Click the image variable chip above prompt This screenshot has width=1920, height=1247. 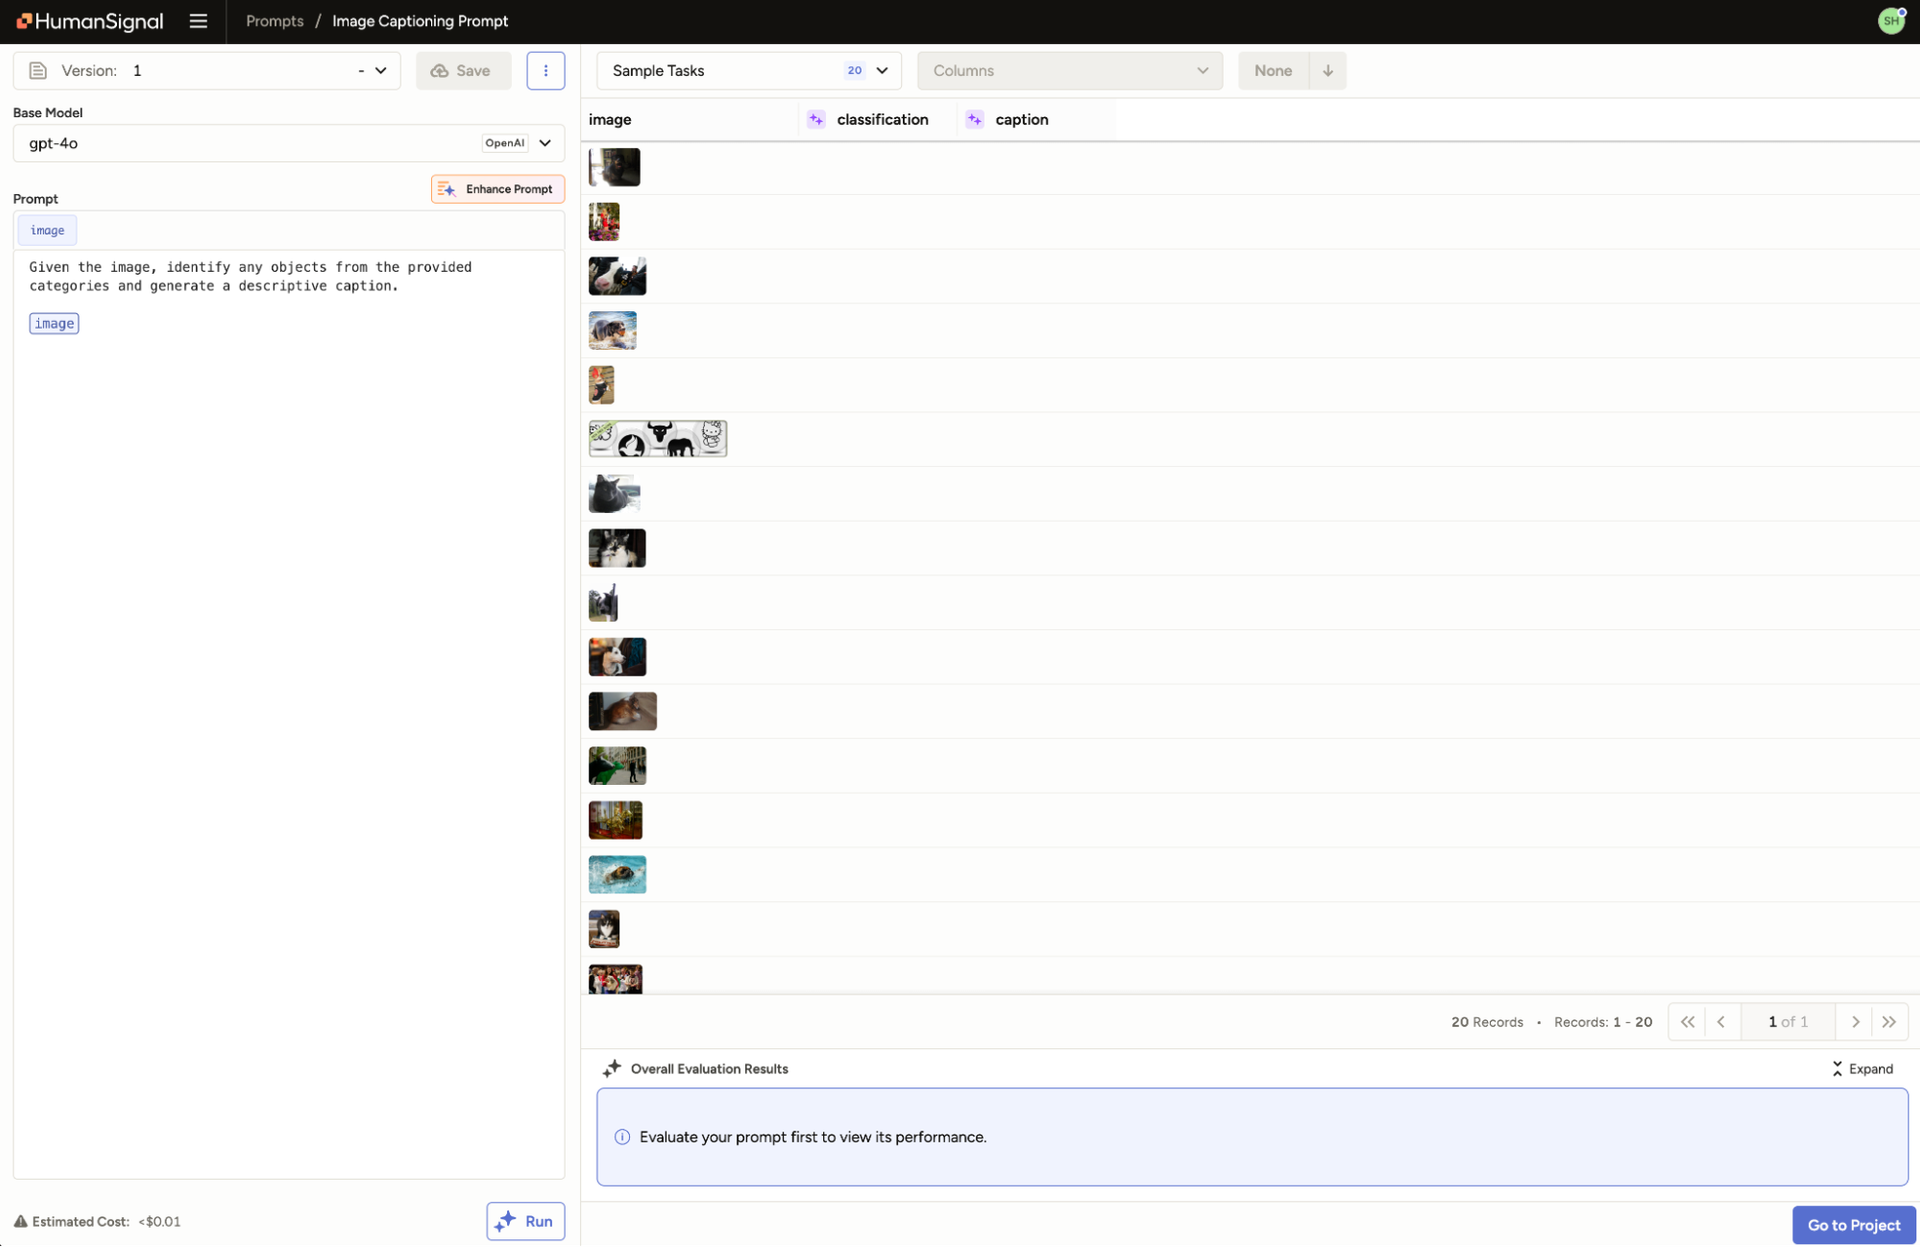coord(47,230)
